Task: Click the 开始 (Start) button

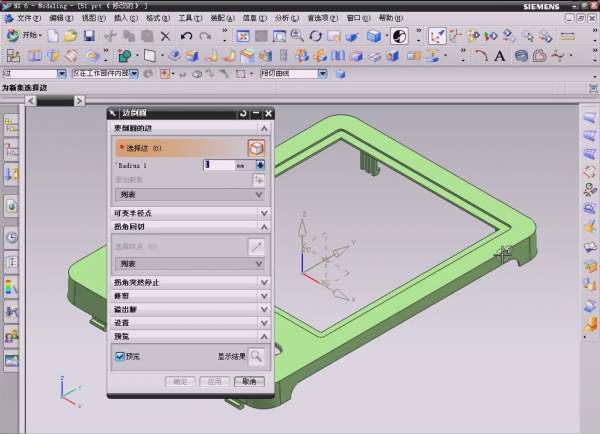Action: [25, 36]
